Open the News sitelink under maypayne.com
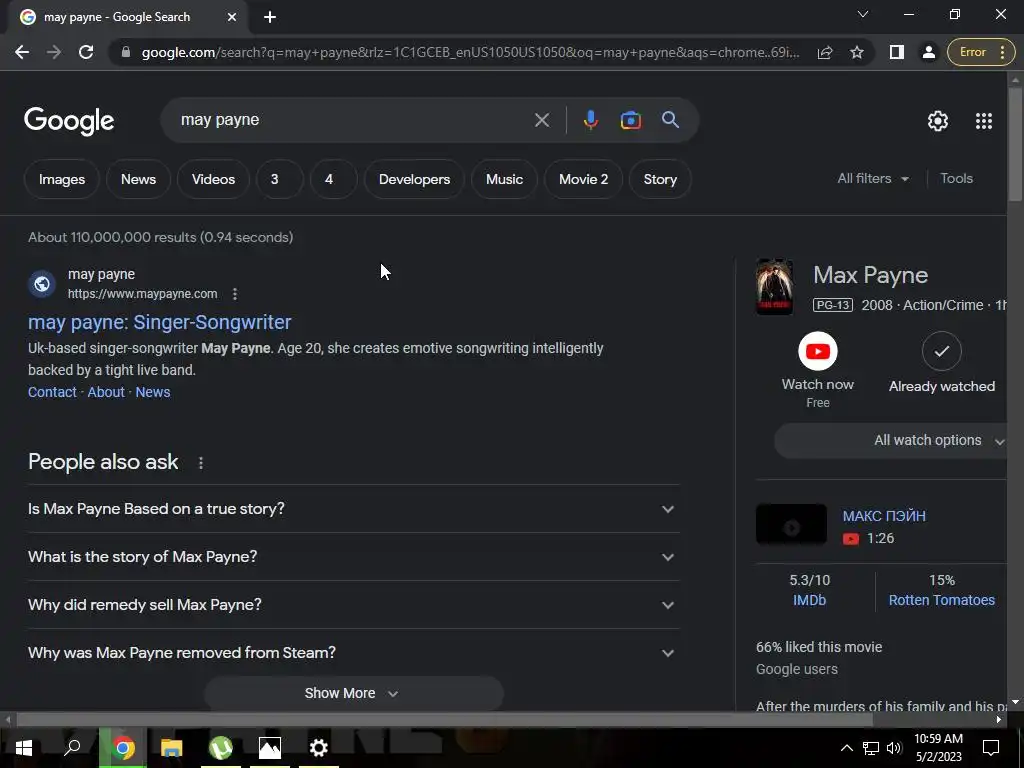This screenshot has width=1024, height=768. [x=153, y=392]
